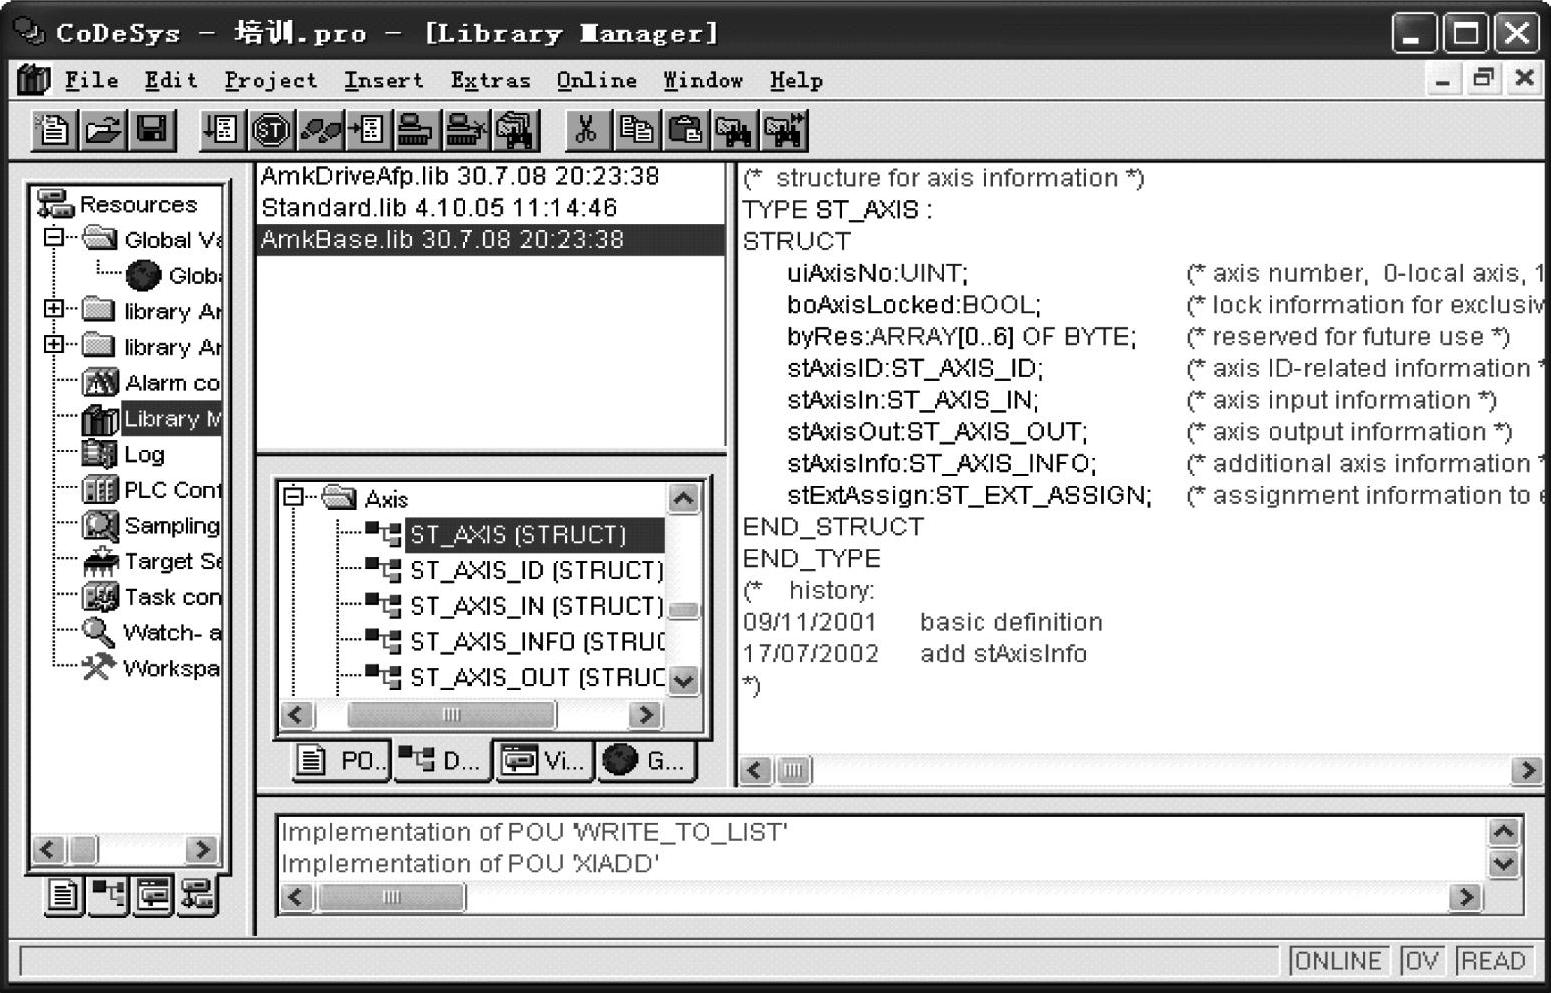Image resolution: width=1551 pixels, height=993 pixels.
Task: Click scroll right arrow under data types tree
Action: coord(645,714)
